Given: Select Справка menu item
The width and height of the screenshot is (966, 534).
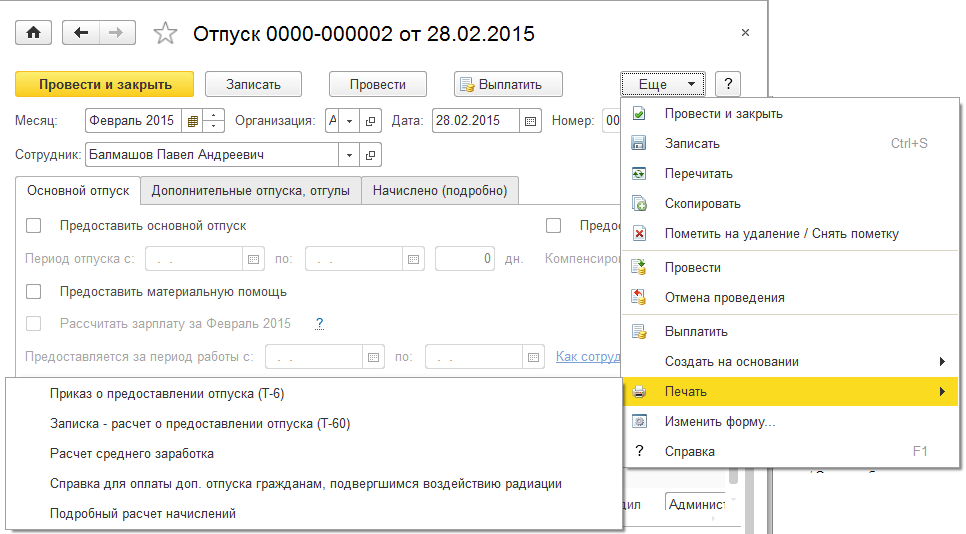Looking at the screenshot, I should [790, 451].
